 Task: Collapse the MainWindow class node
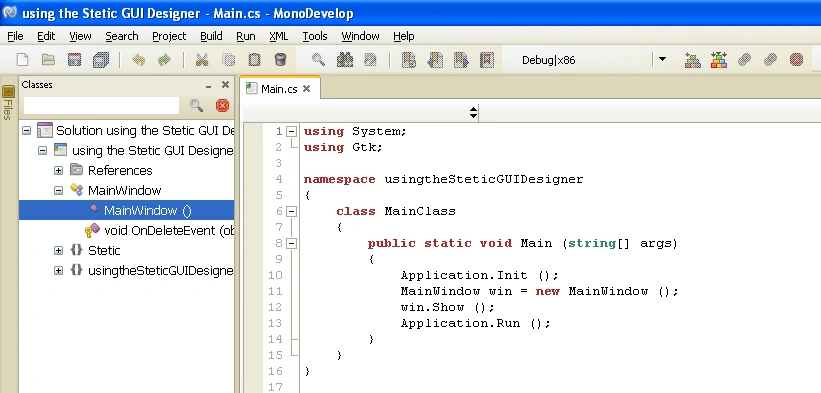(59, 190)
